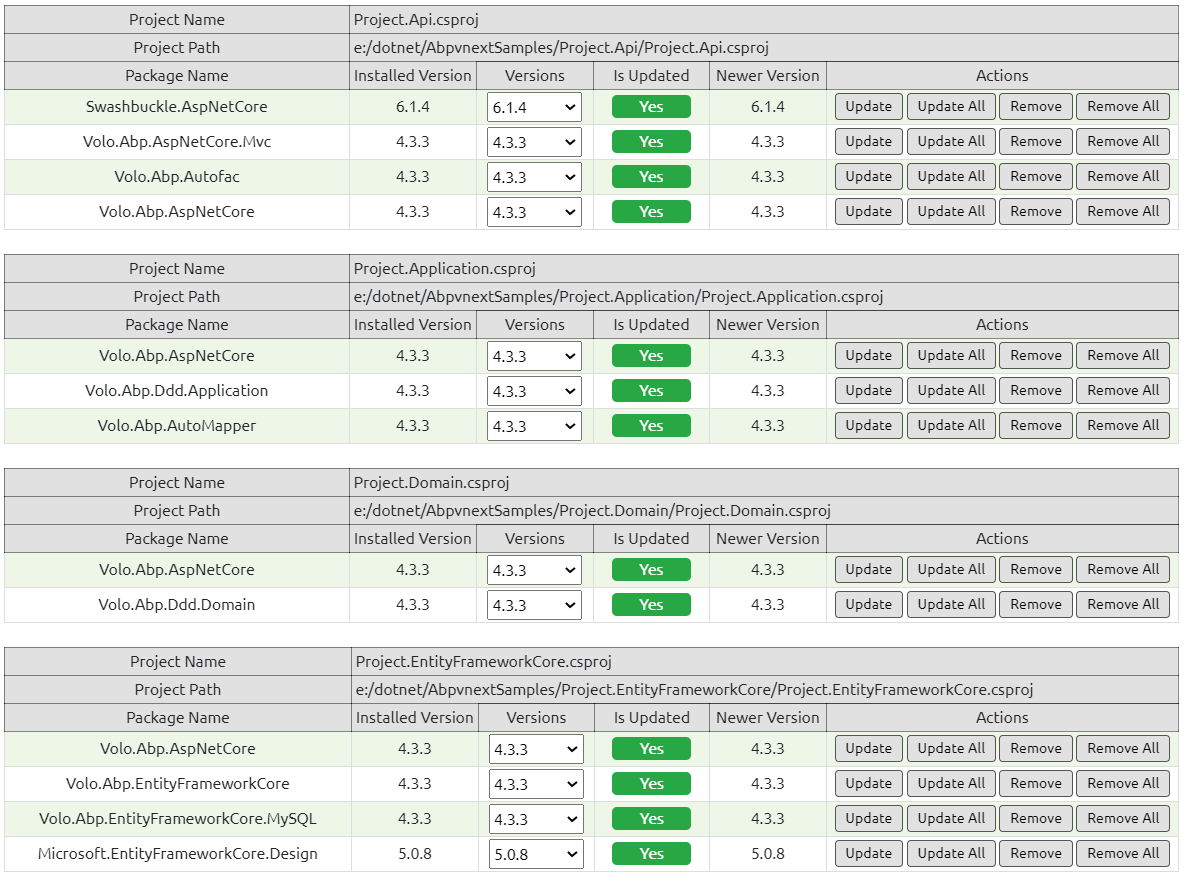Click Update All for Volo.Abp.Ddd.Application
Image resolution: width=1187 pixels, height=877 pixels.
(x=951, y=391)
